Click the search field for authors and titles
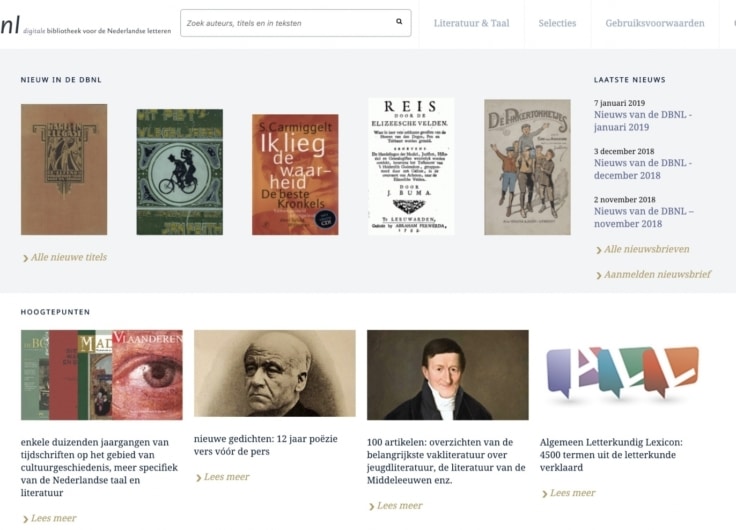736x530 pixels. pos(285,23)
